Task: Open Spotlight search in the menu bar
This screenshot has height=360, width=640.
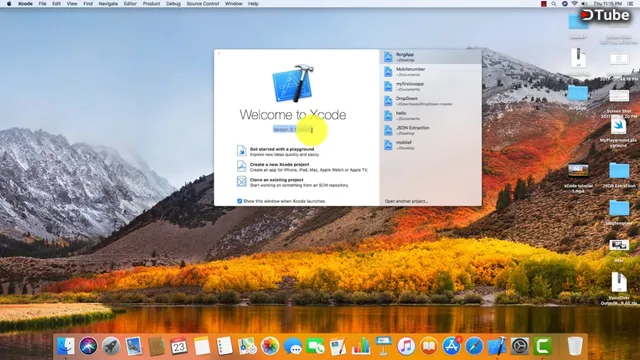Action: click(554, 4)
